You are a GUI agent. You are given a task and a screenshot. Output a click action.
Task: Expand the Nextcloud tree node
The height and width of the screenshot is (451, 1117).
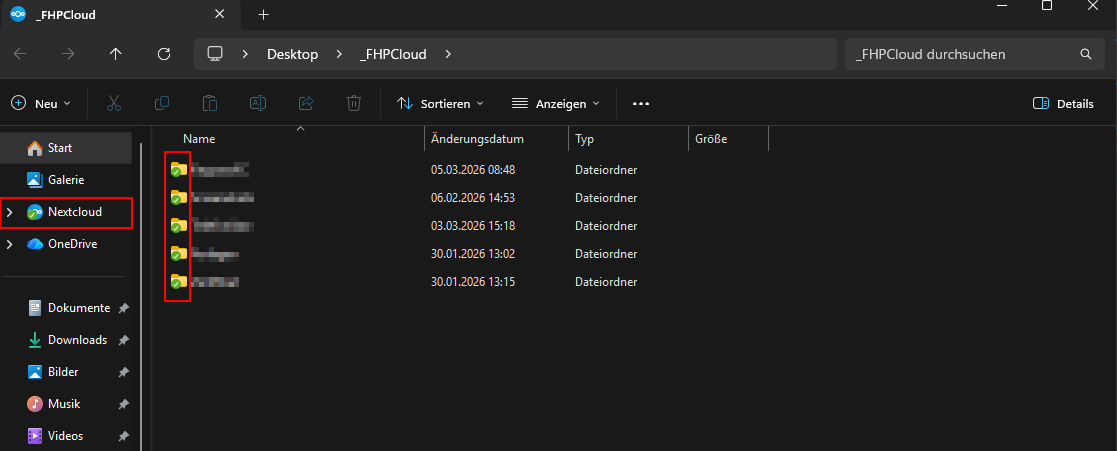click(x=9, y=212)
